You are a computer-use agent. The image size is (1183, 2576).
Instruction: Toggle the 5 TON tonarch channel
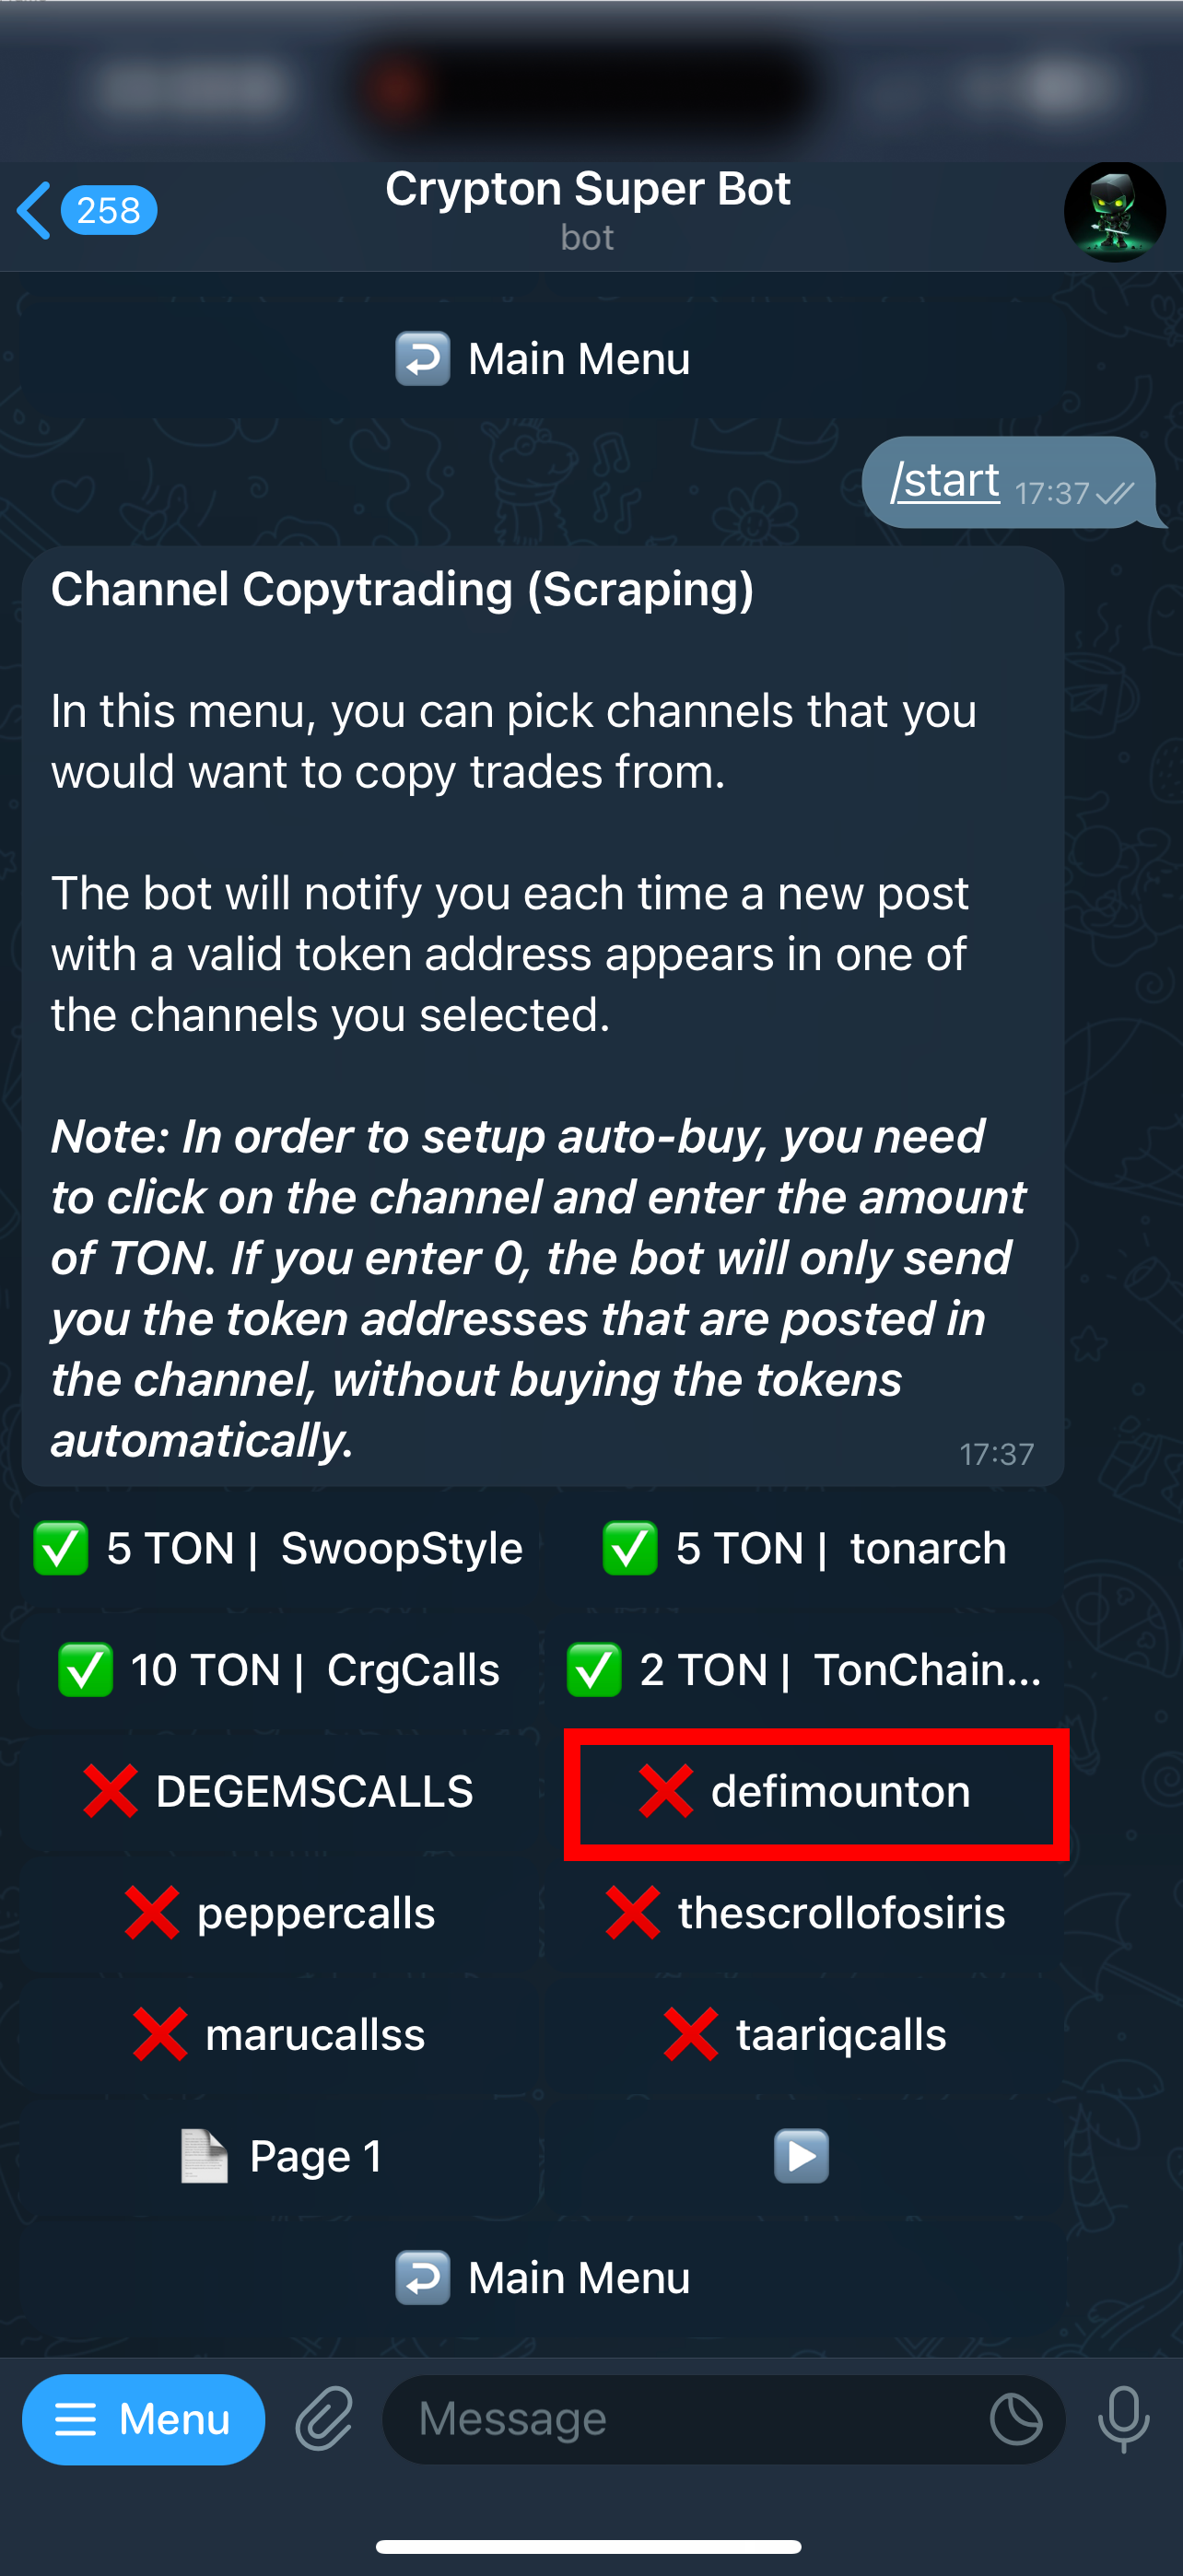pos(804,1548)
